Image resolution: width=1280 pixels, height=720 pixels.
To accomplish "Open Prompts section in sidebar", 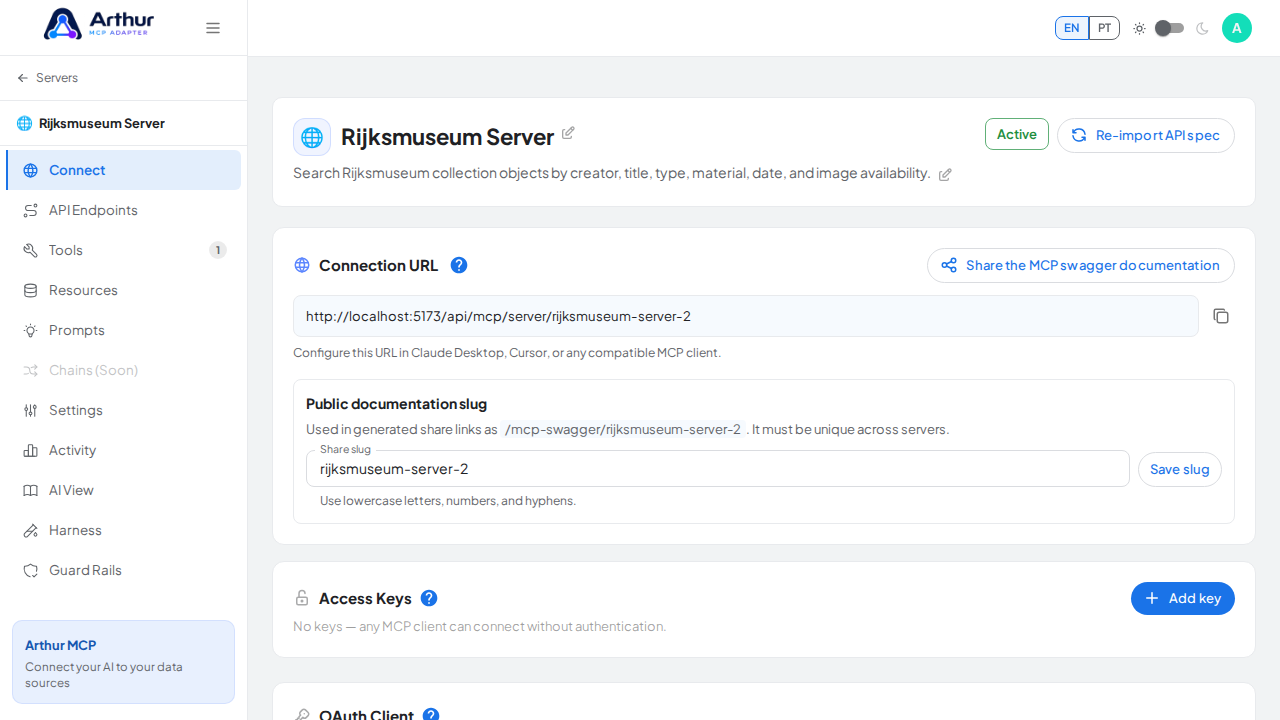I will 123,330.
